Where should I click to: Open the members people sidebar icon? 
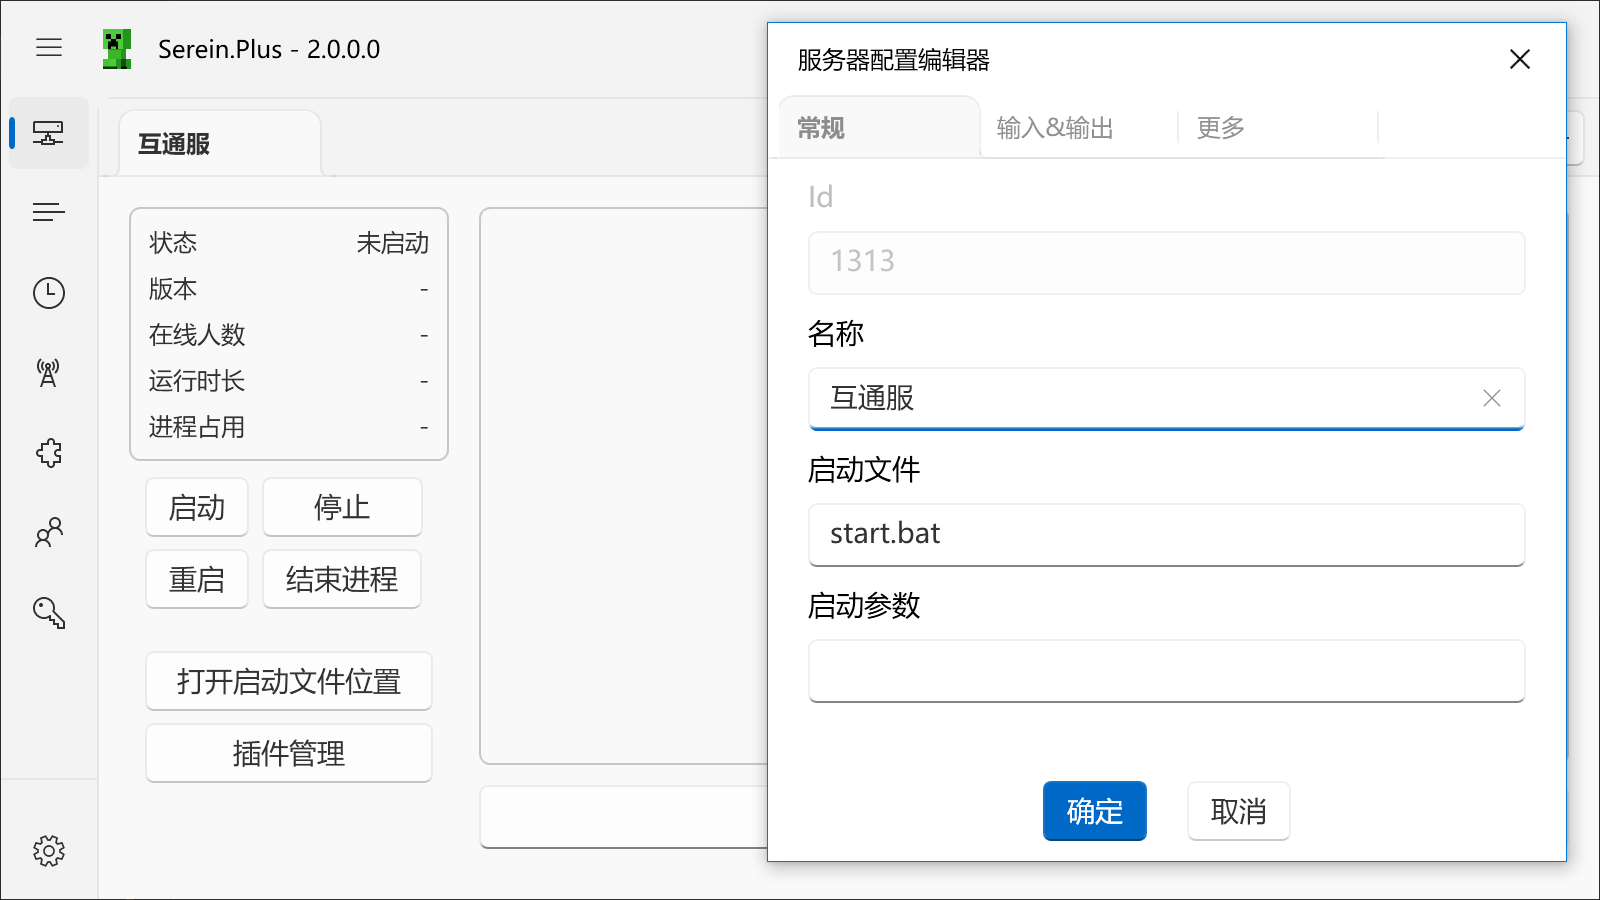(x=49, y=532)
